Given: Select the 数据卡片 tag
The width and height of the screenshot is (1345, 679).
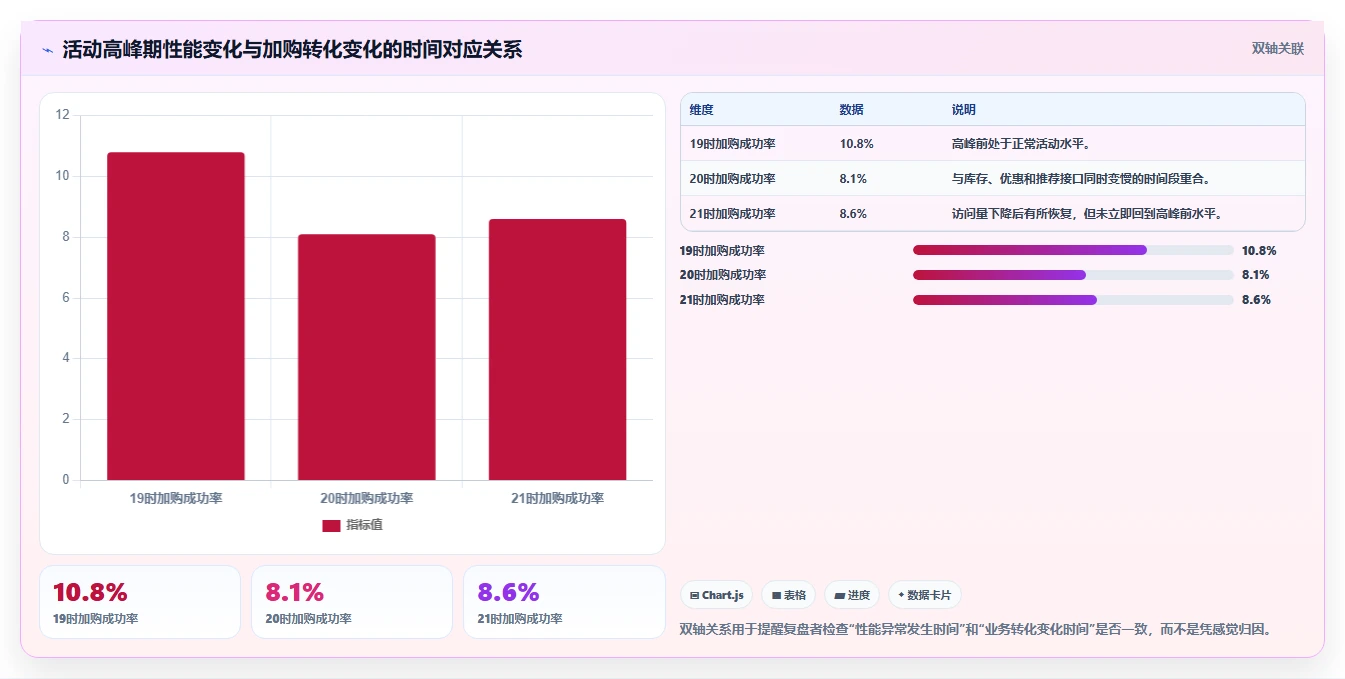Looking at the screenshot, I should [925, 595].
